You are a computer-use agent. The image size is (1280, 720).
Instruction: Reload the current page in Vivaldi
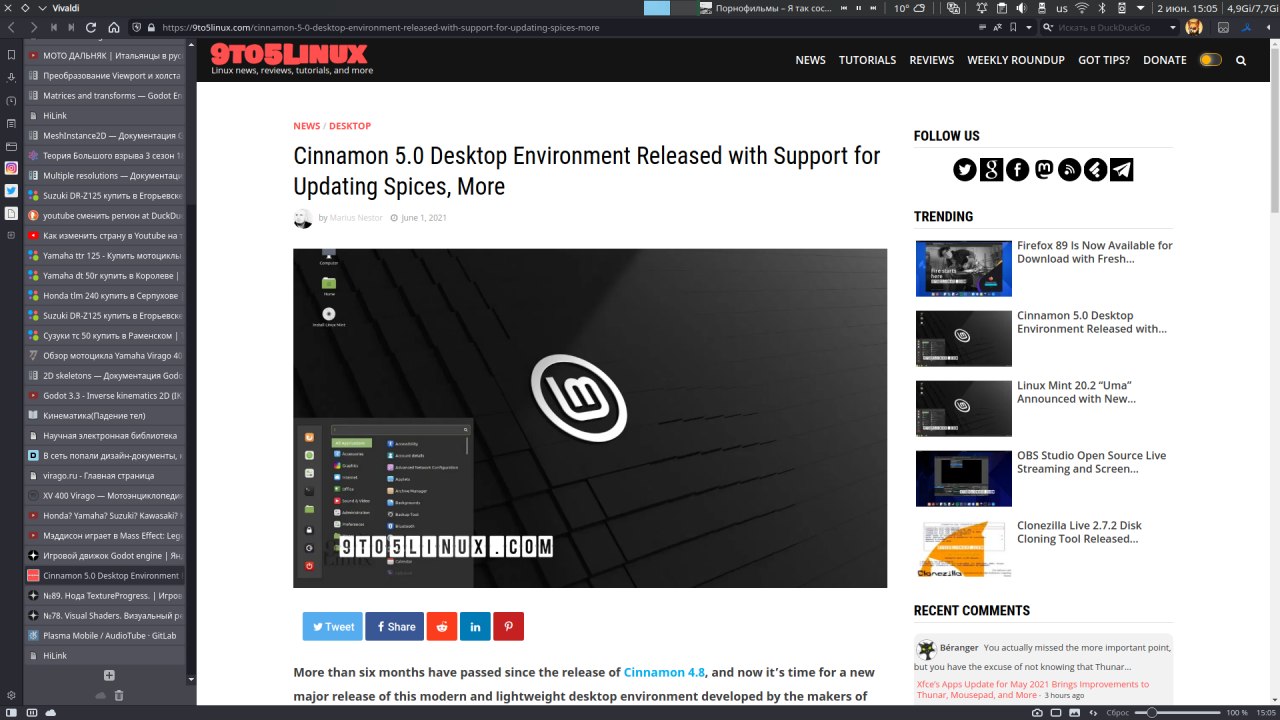[x=93, y=28]
